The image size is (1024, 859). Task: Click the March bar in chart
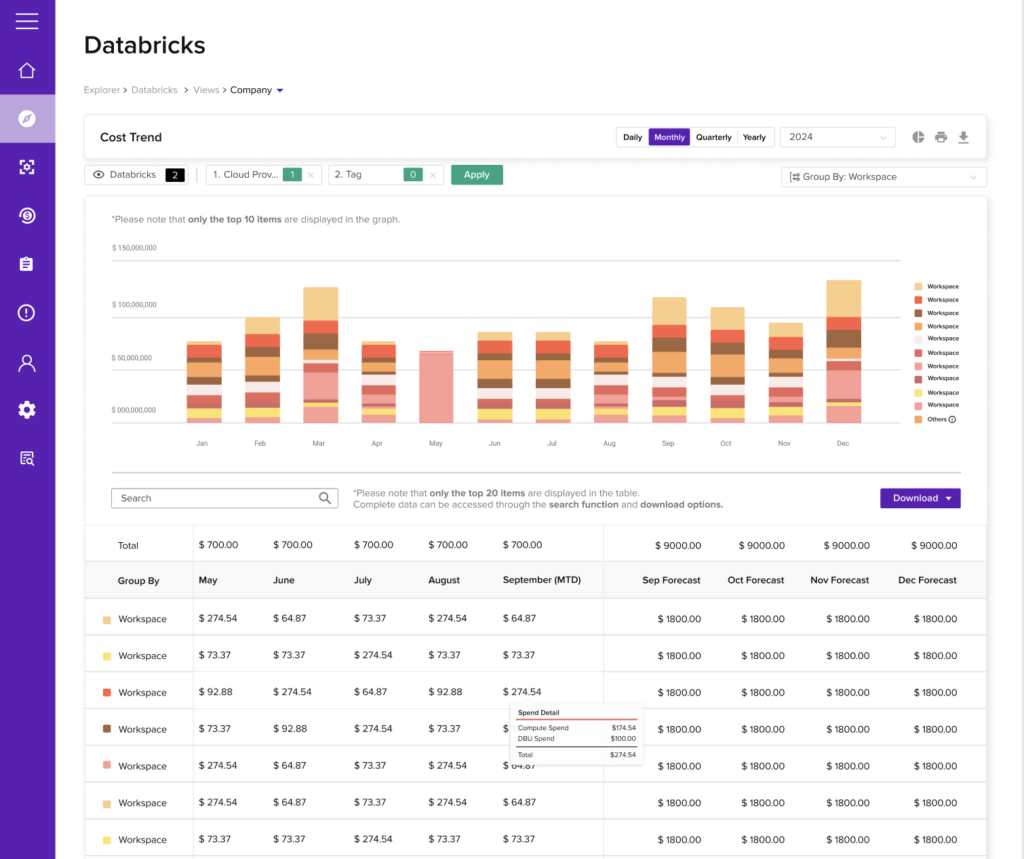click(321, 355)
